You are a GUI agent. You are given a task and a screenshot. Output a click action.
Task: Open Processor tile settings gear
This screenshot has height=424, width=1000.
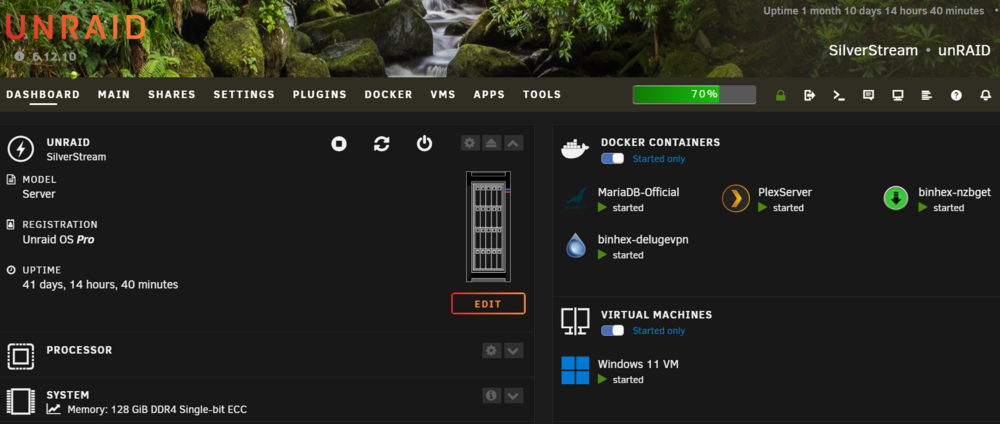(x=491, y=350)
